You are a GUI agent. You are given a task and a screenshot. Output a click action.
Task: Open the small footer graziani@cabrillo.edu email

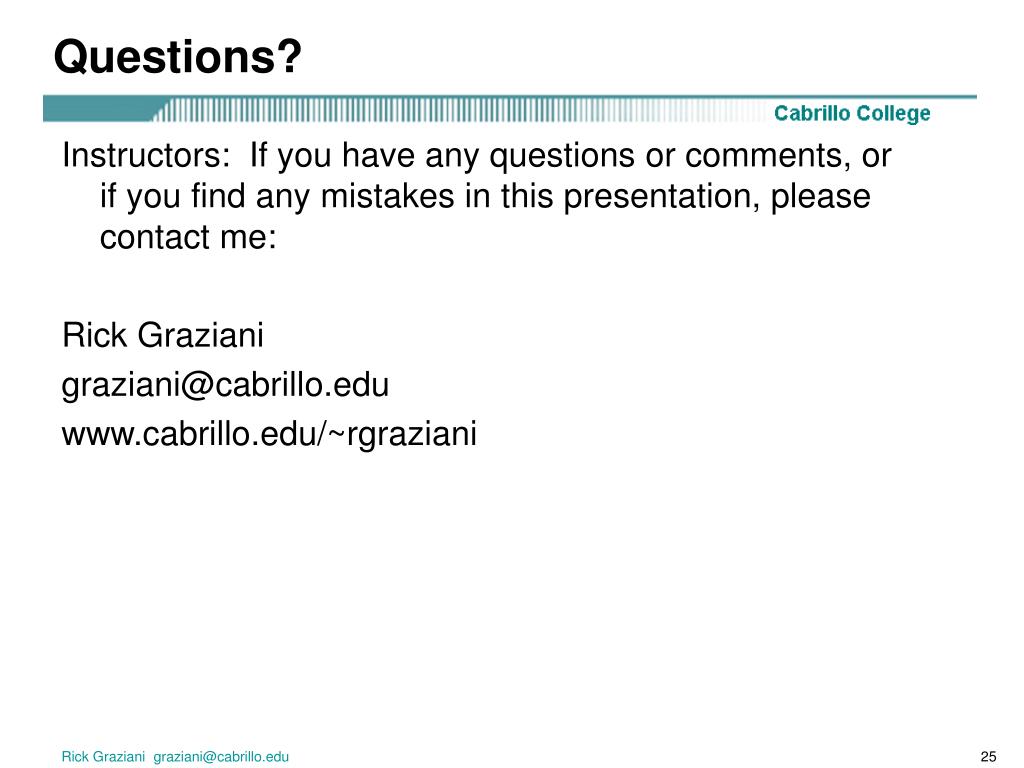click(x=221, y=757)
